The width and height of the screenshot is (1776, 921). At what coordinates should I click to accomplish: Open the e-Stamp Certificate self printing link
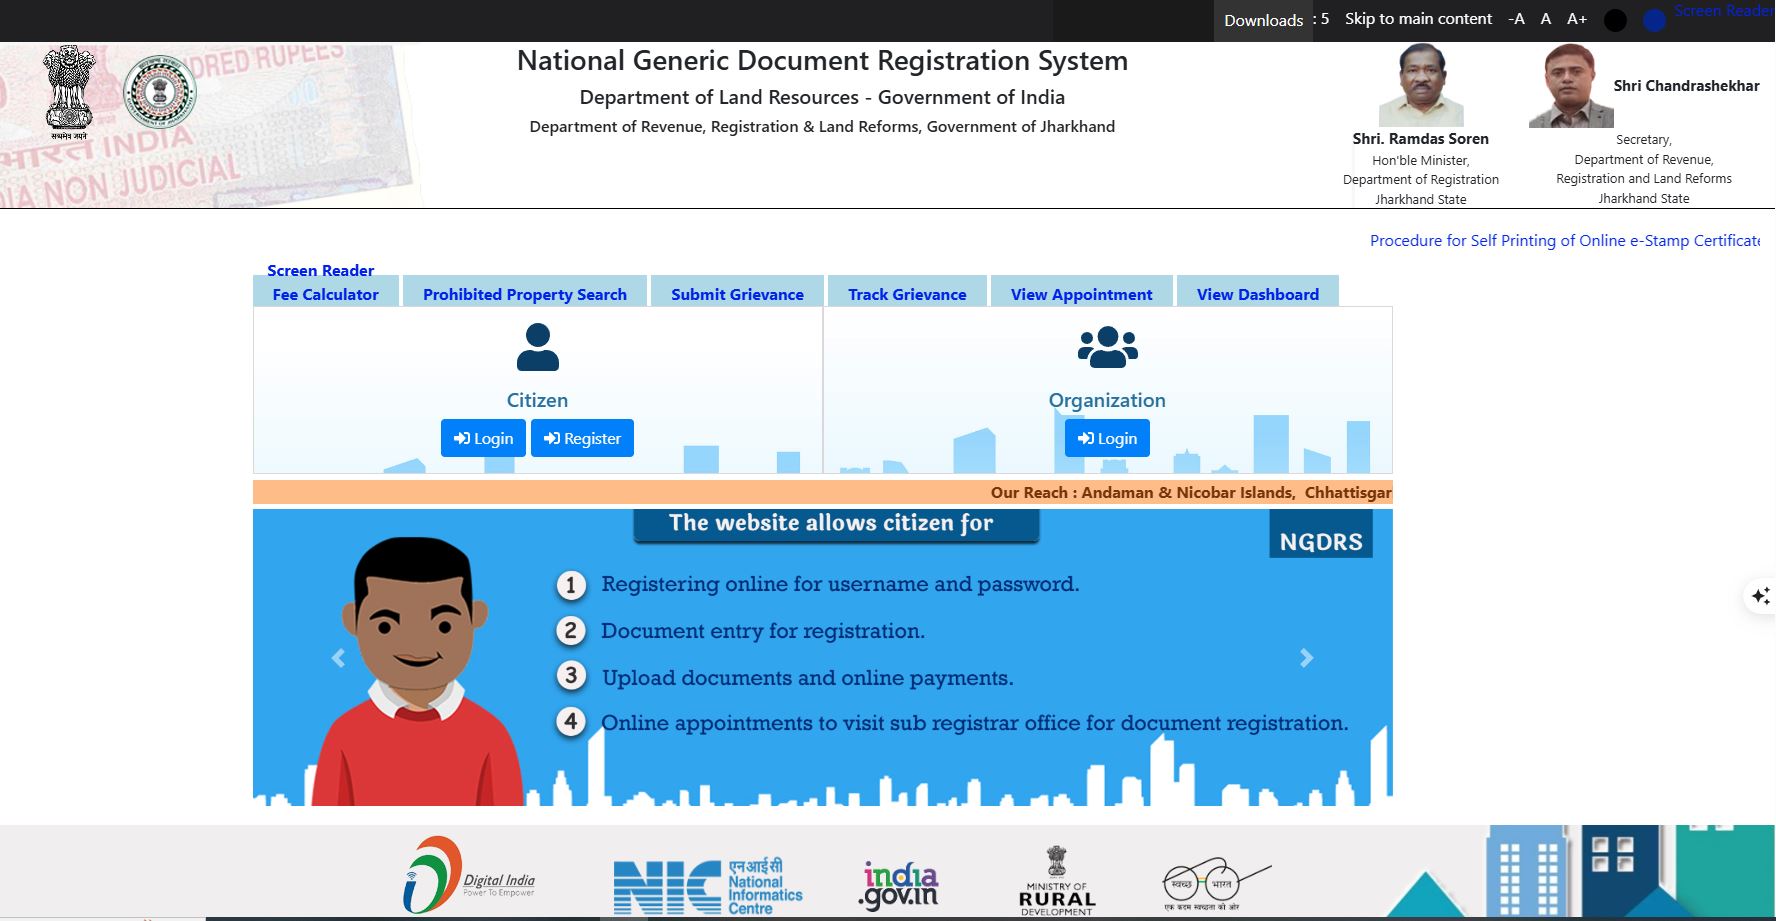(1564, 241)
